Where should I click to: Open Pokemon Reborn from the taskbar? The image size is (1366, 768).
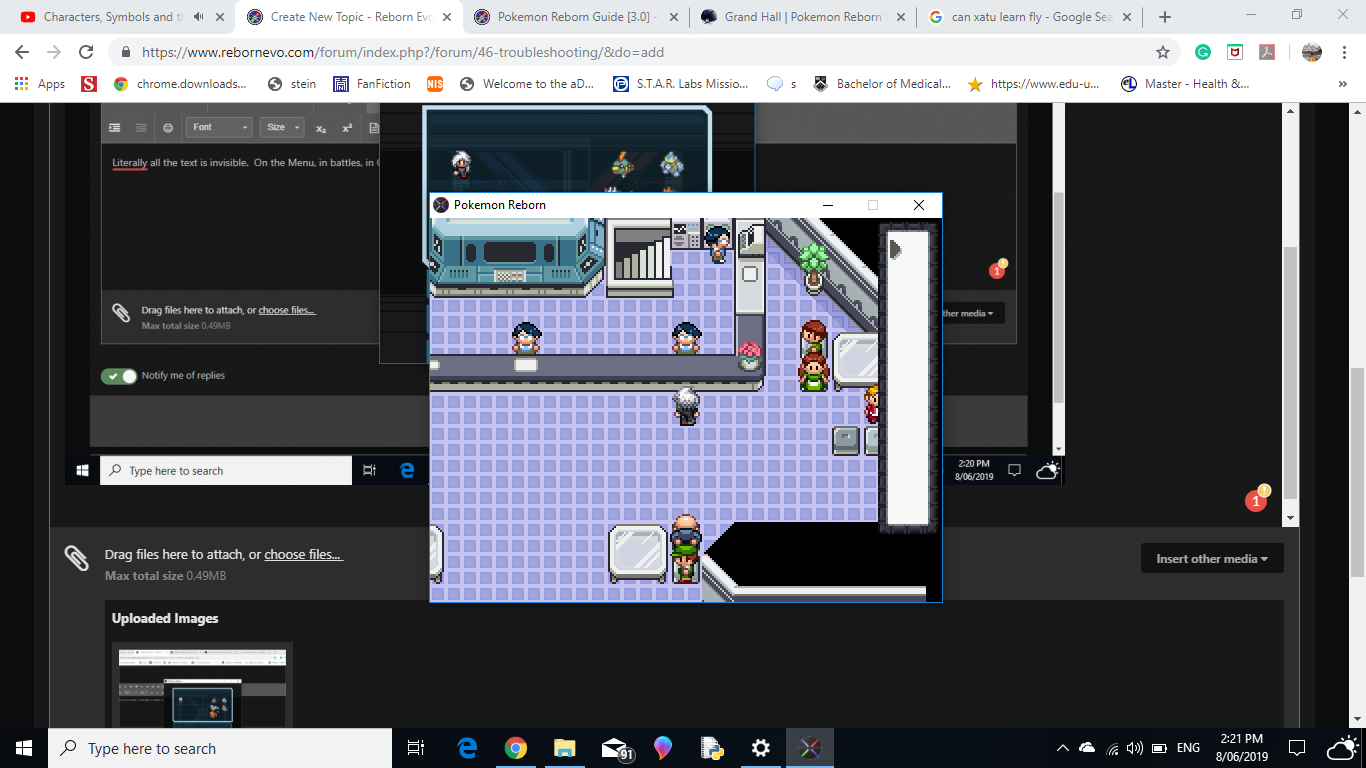coord(810,748)
